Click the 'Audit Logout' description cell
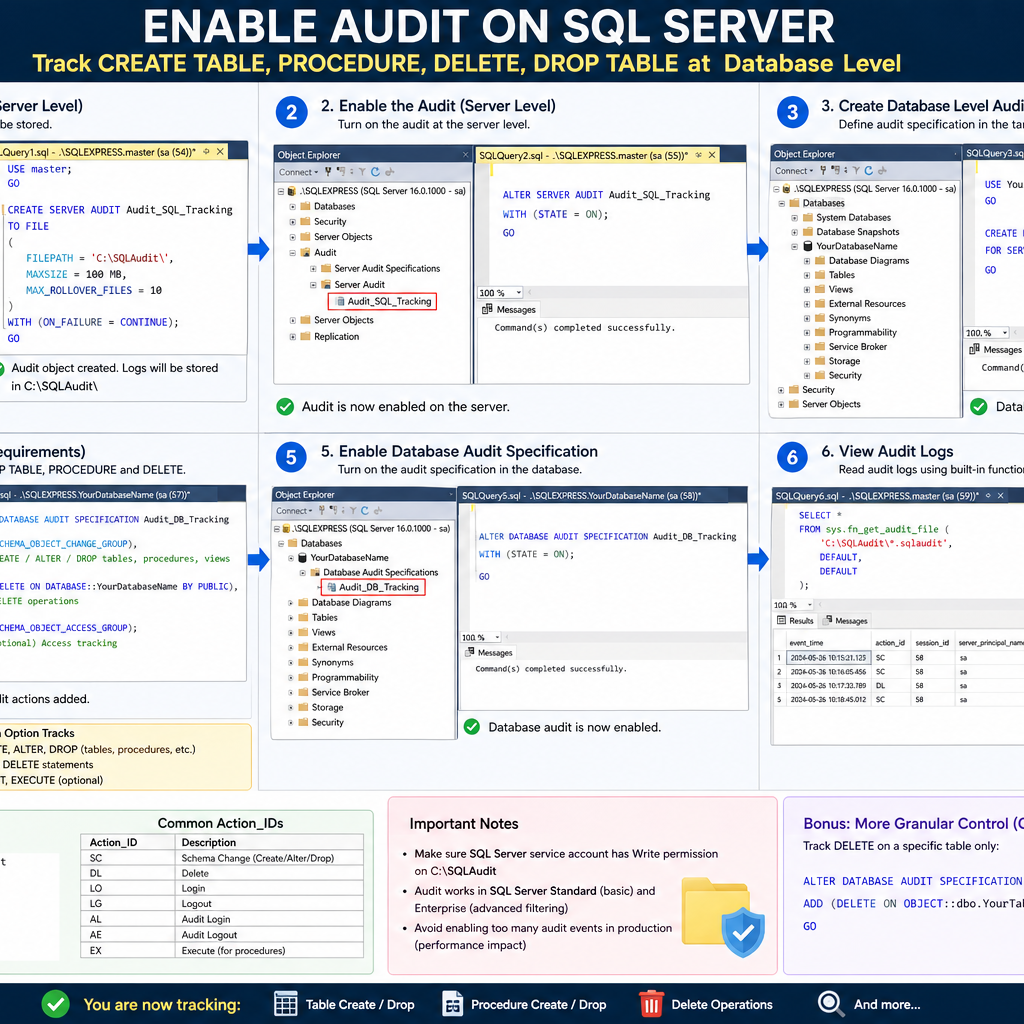Image resolution: width=1024 pixels, height=1024 pixels. click(269, 935)
